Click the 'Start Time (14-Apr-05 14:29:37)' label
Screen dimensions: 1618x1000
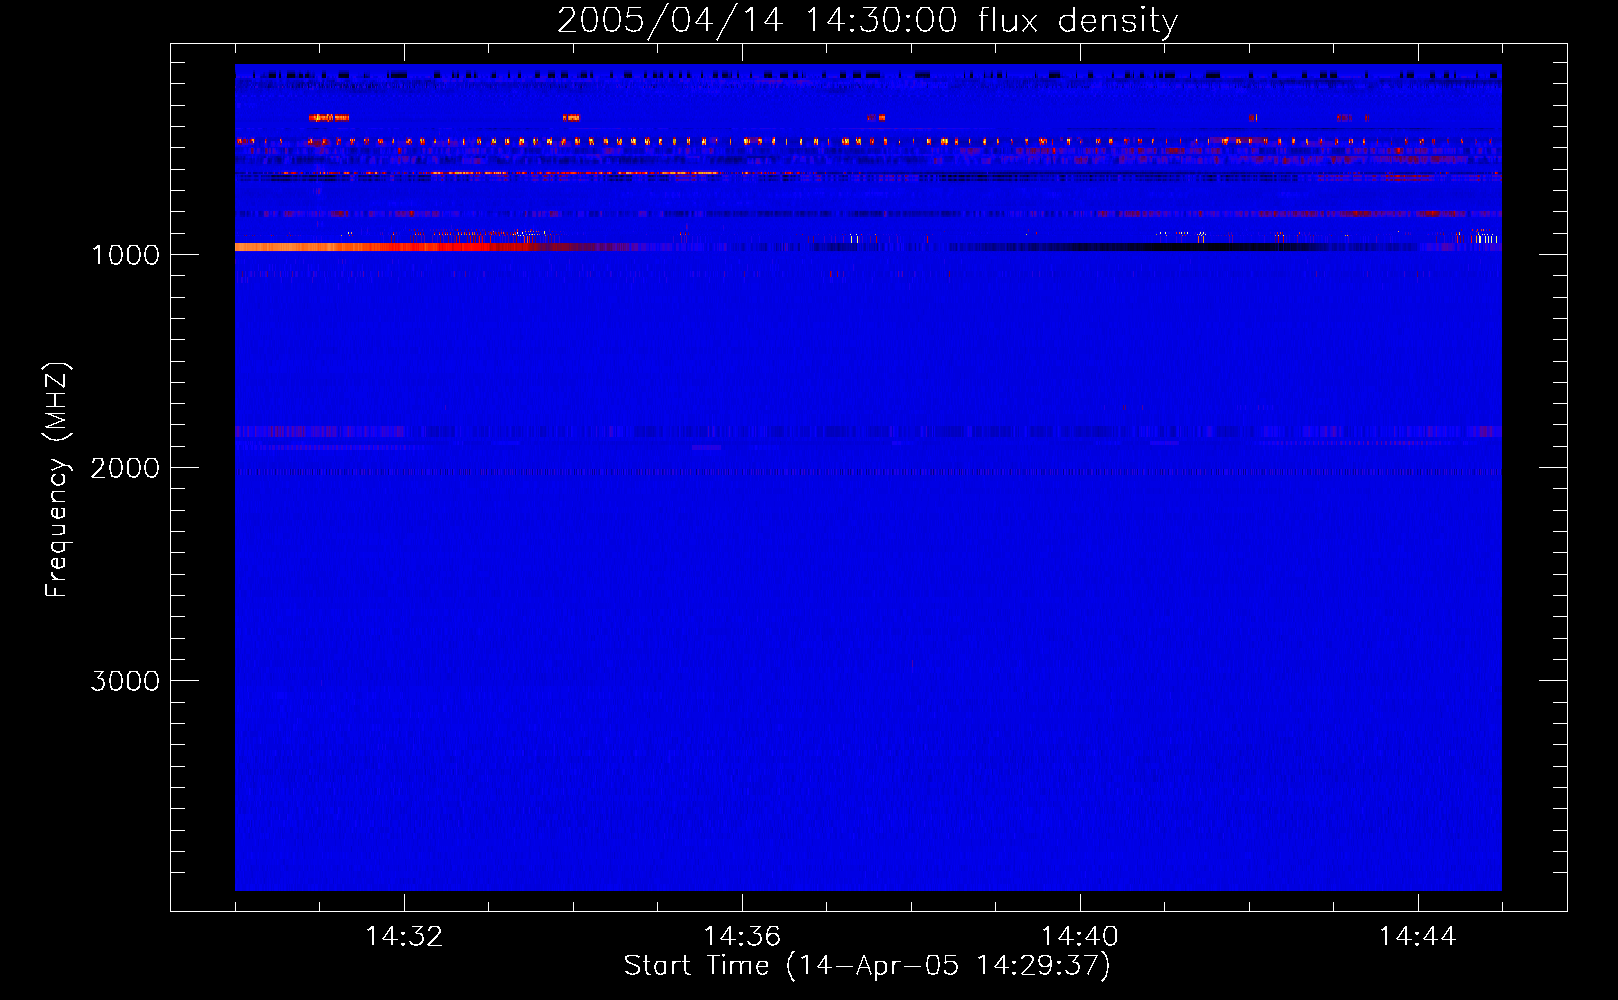pos(867,966)
